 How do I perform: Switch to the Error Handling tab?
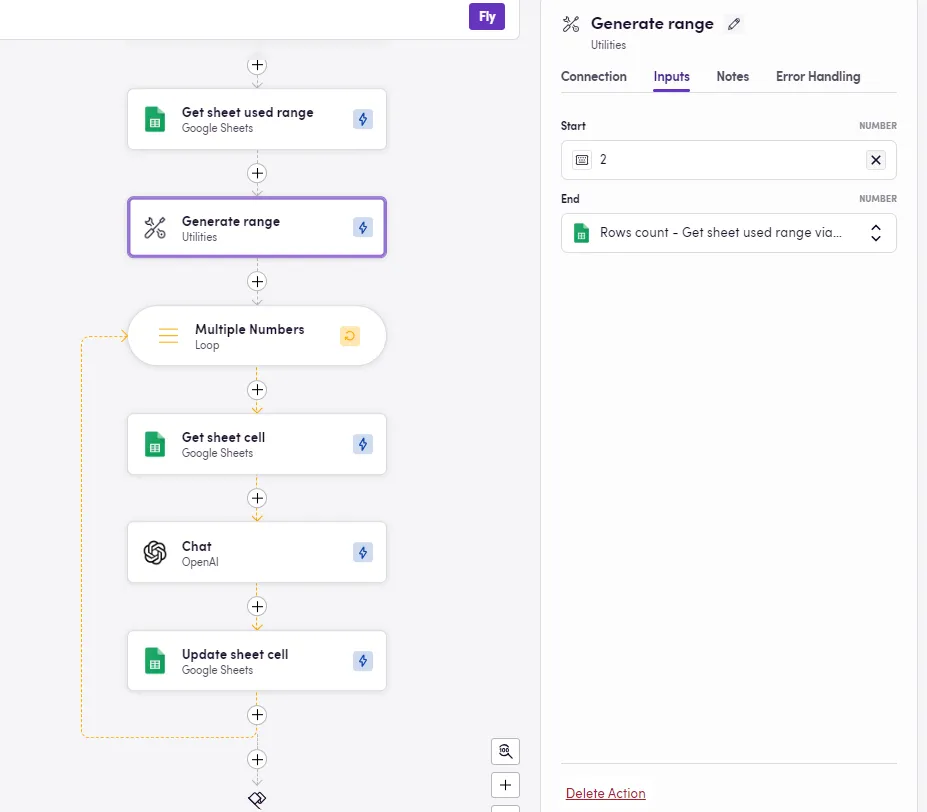pyautogui.click(x=817, y=76)
